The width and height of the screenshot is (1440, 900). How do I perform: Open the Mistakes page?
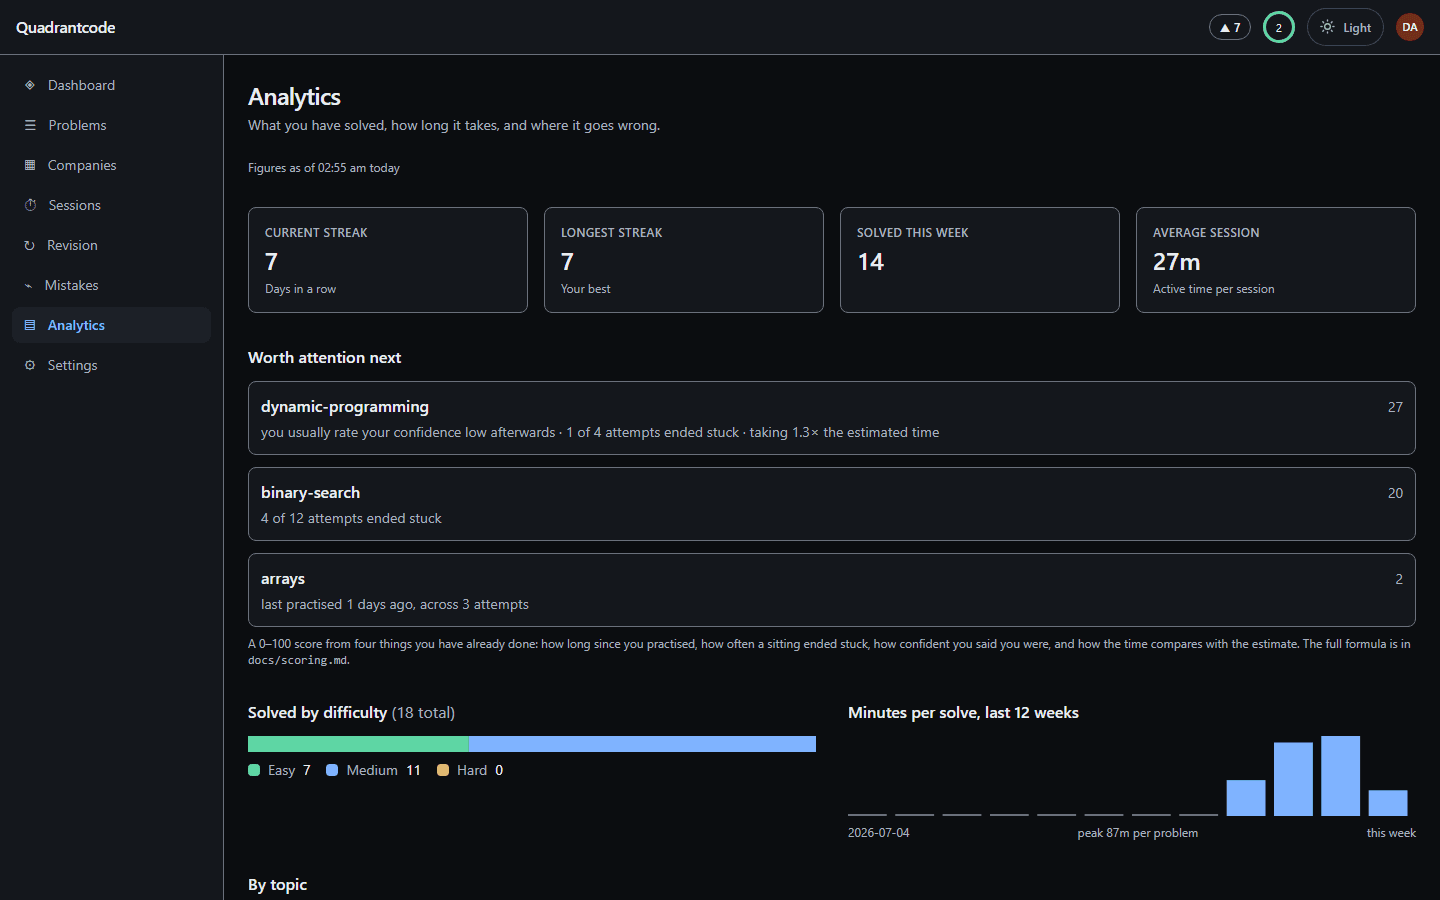[x=111, y=285]
